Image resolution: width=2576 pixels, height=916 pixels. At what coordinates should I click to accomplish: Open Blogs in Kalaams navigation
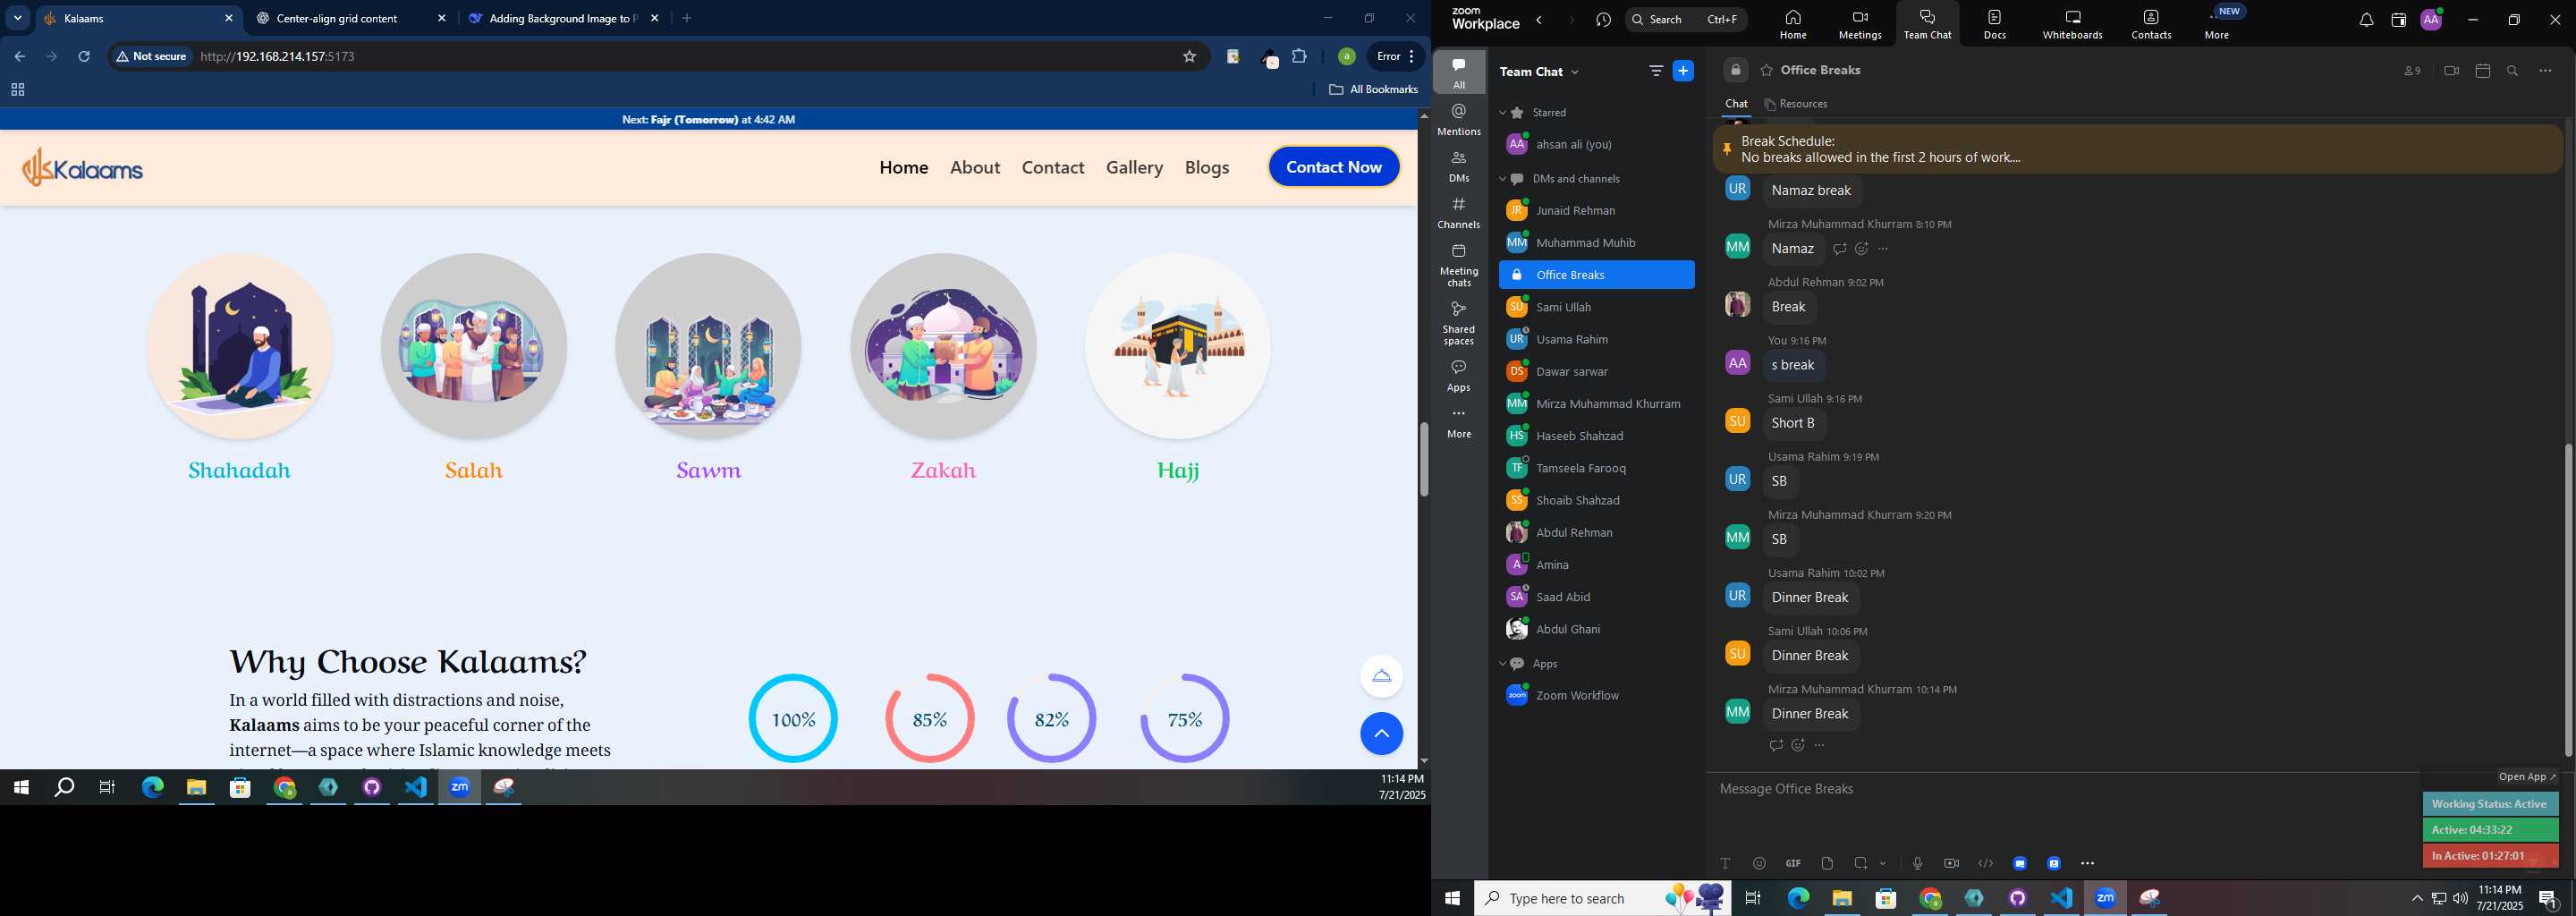1207,167
